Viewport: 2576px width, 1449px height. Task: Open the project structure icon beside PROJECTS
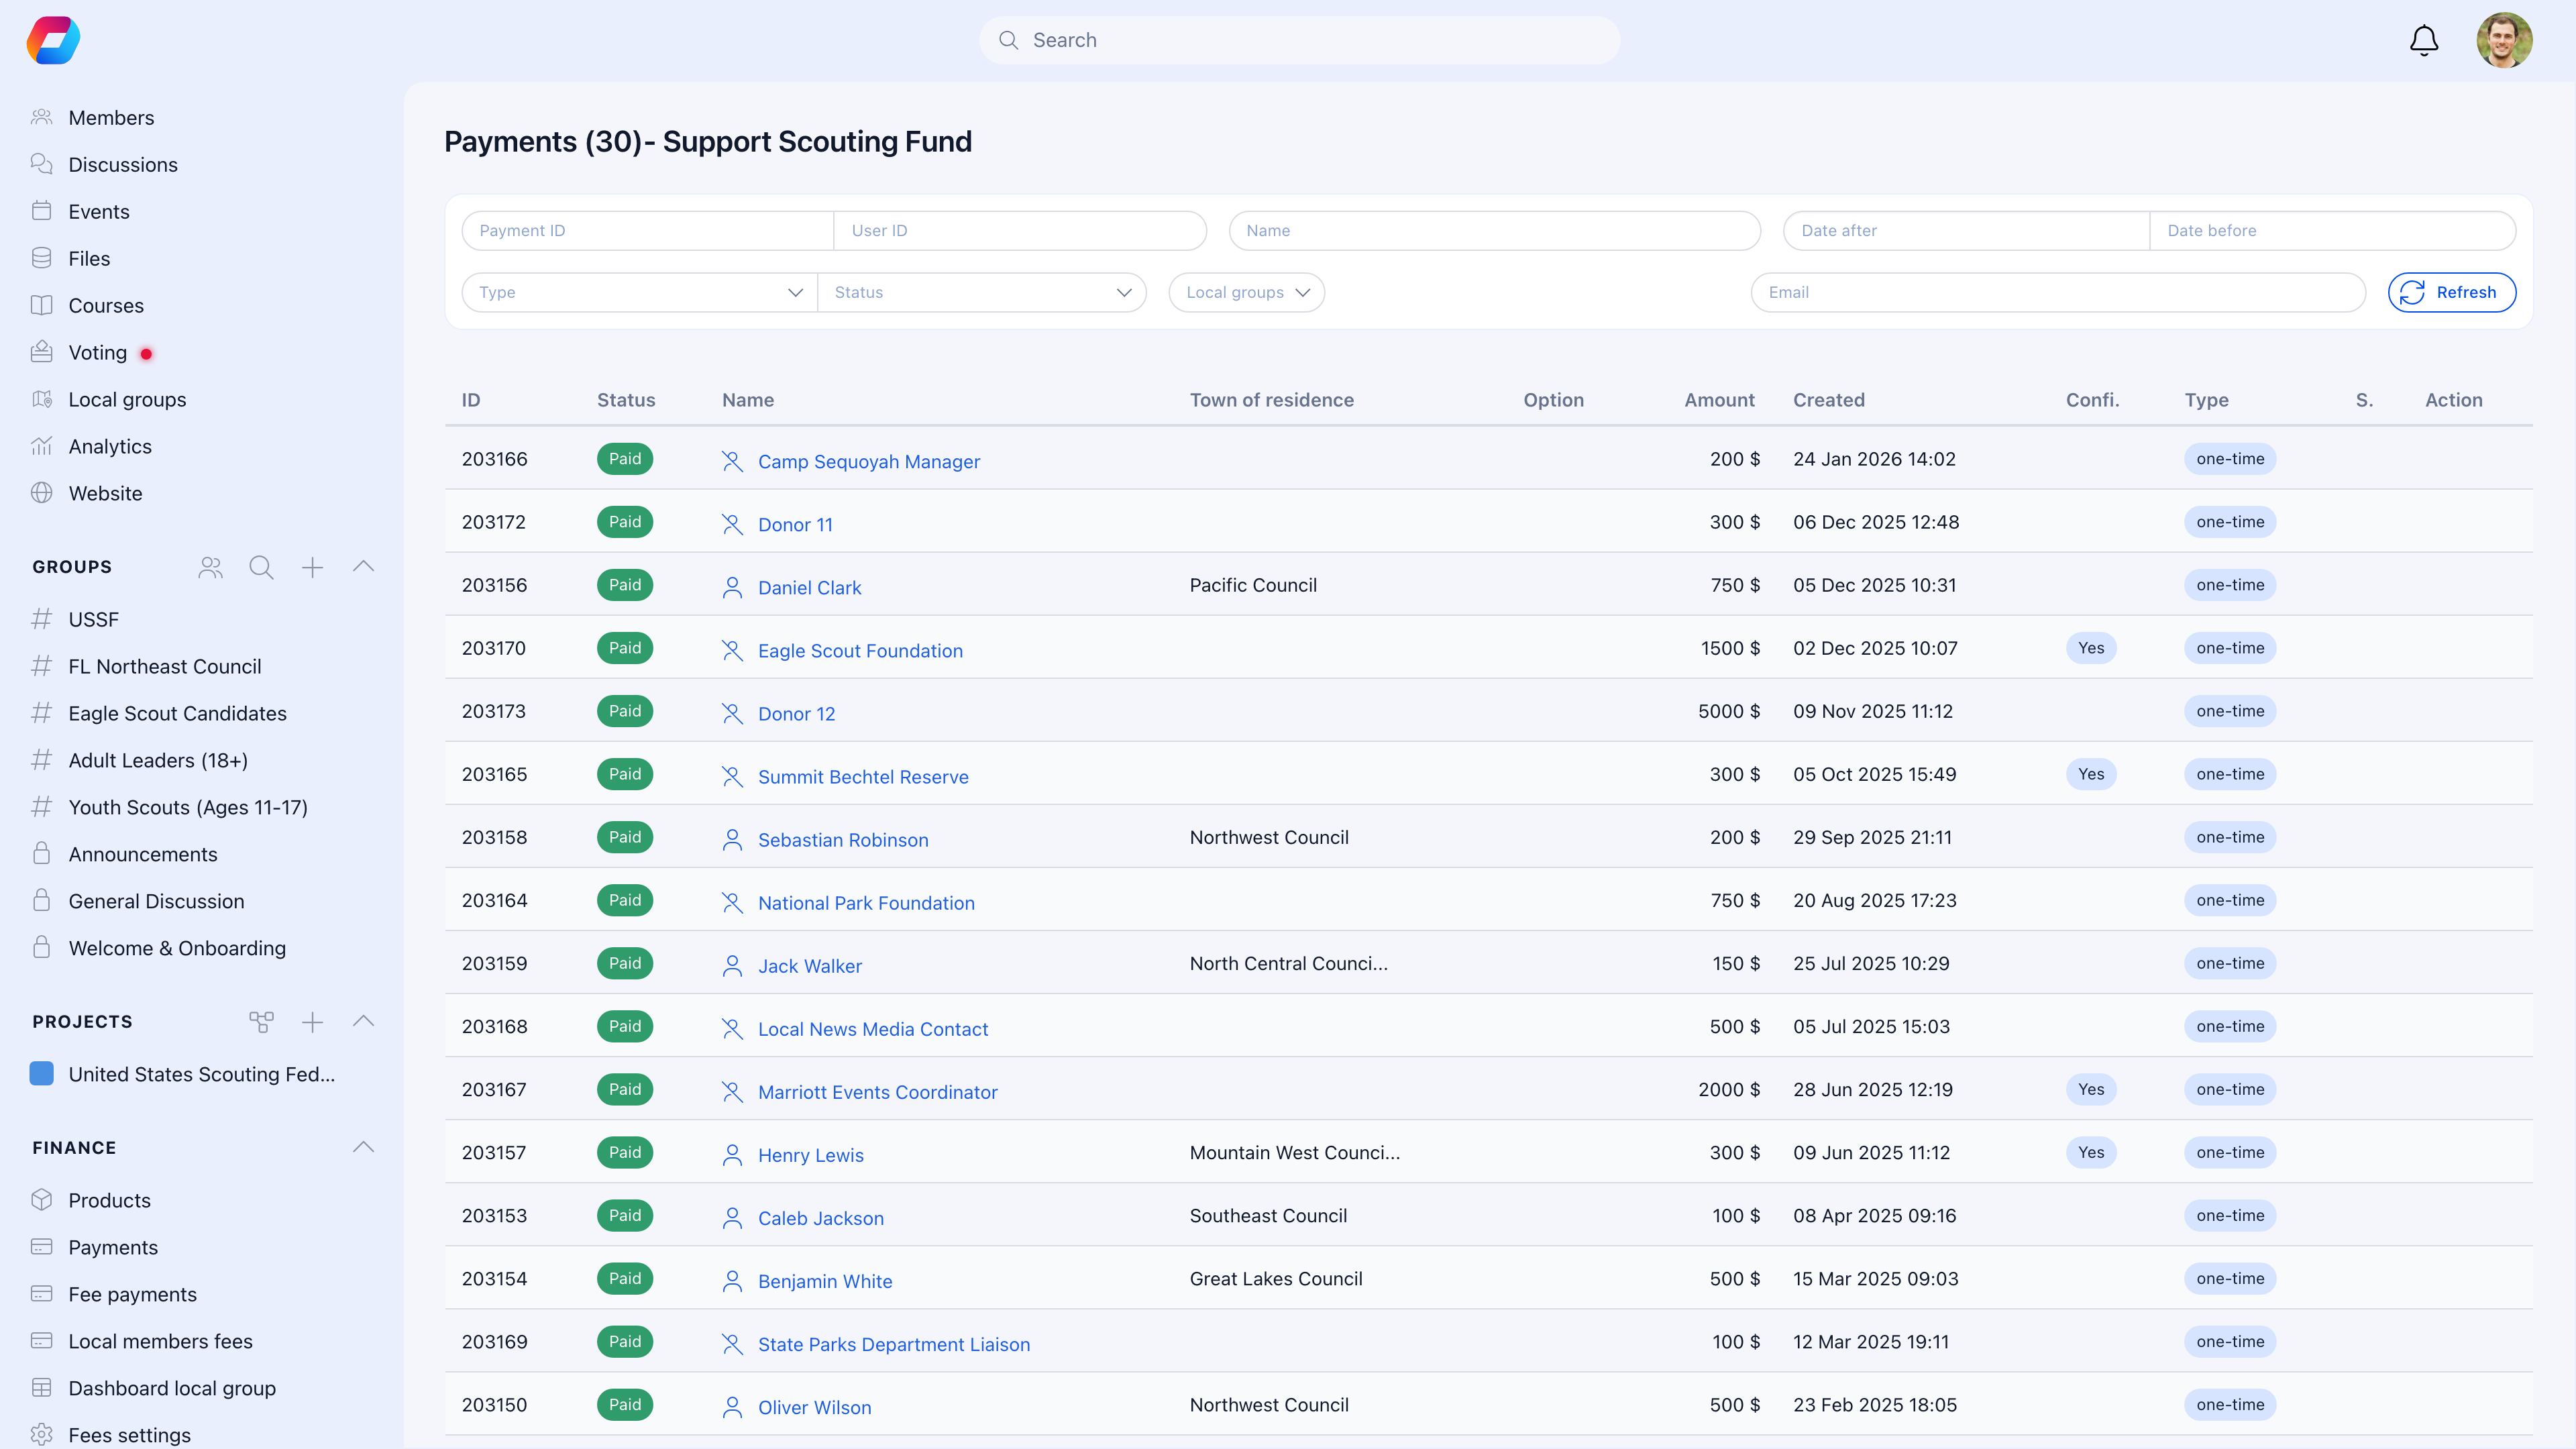pos(261,1021)
